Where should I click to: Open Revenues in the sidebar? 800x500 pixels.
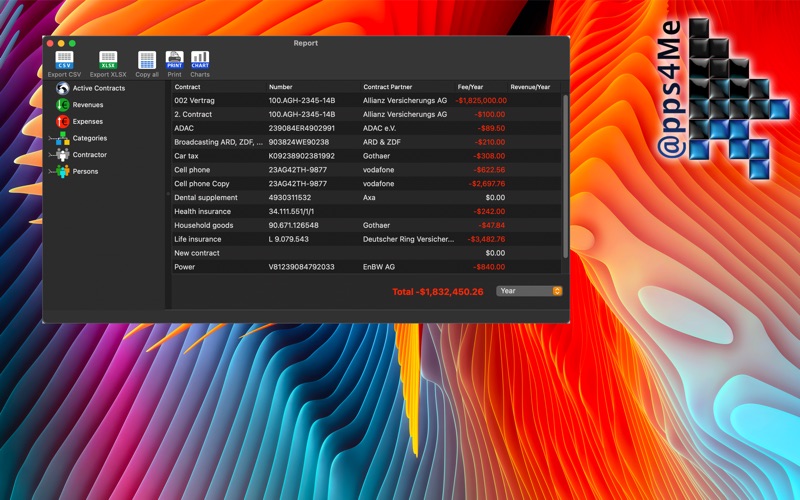[88, 105]
